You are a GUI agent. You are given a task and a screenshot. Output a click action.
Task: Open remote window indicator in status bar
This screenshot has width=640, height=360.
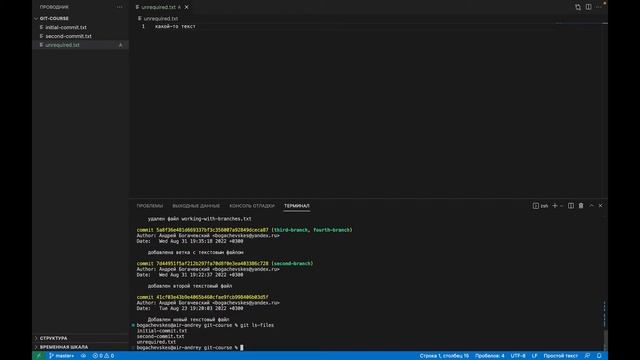point(38,356)
